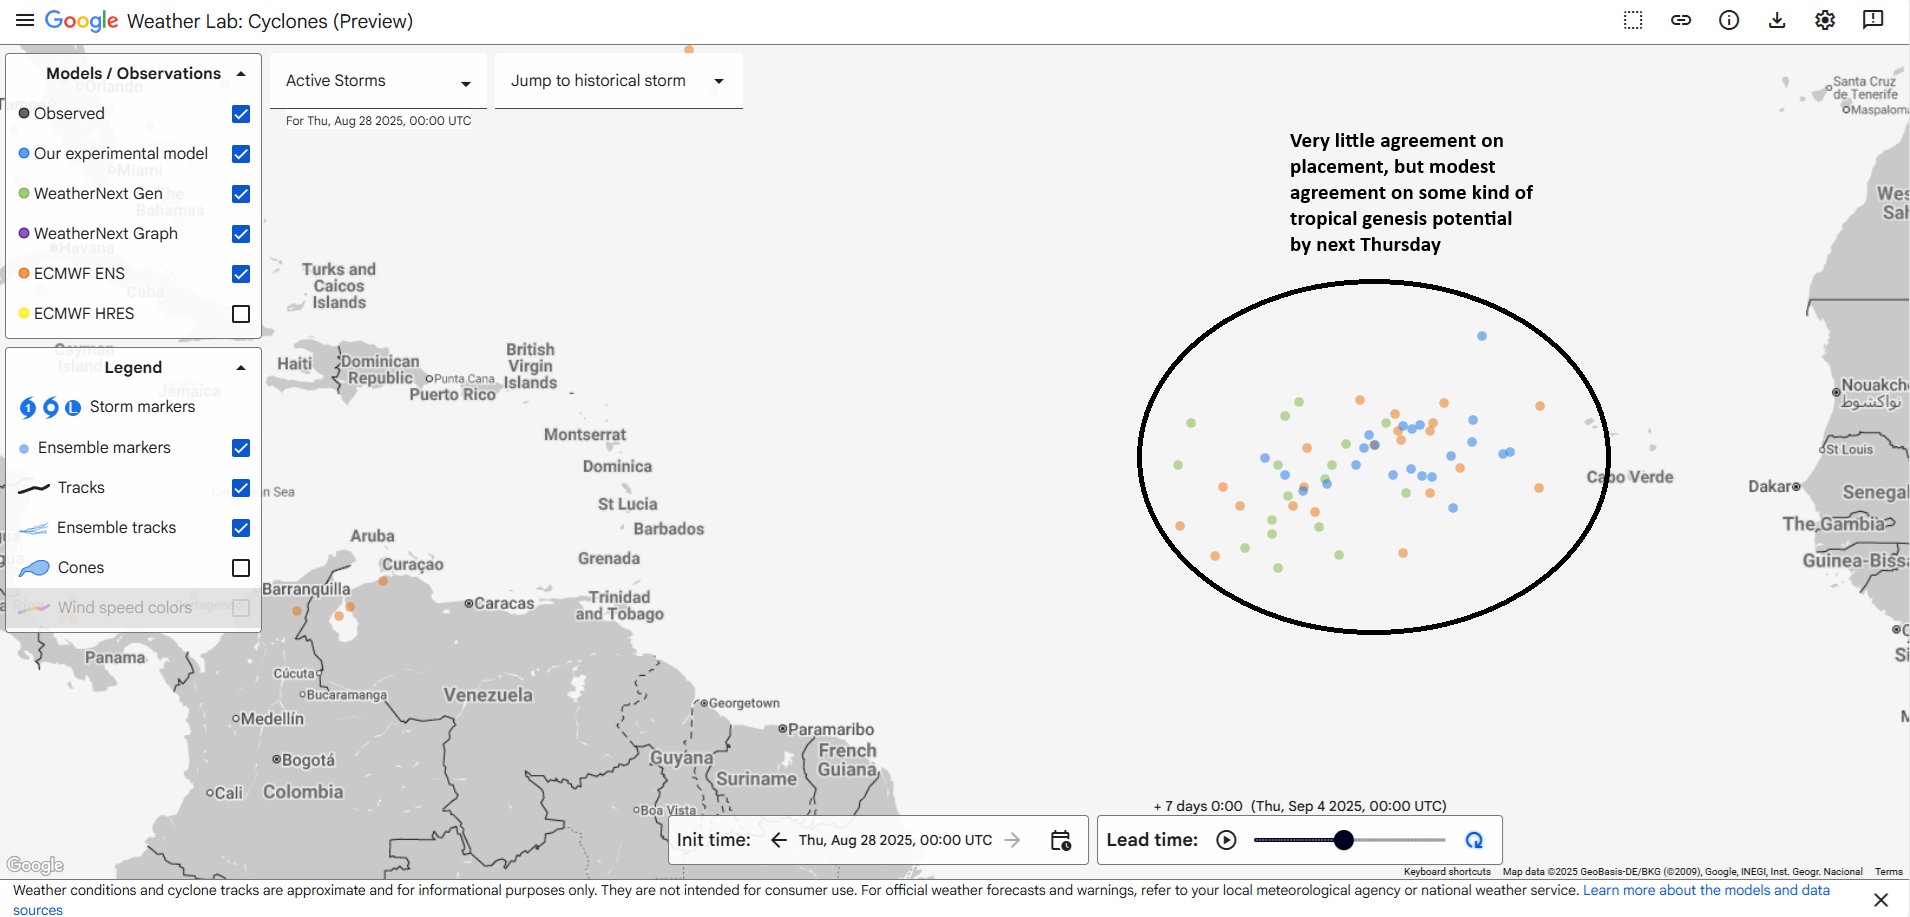1910x917 pixels.
Task: Click the WeatherNext Gen green dot
Action: (24, 193)
